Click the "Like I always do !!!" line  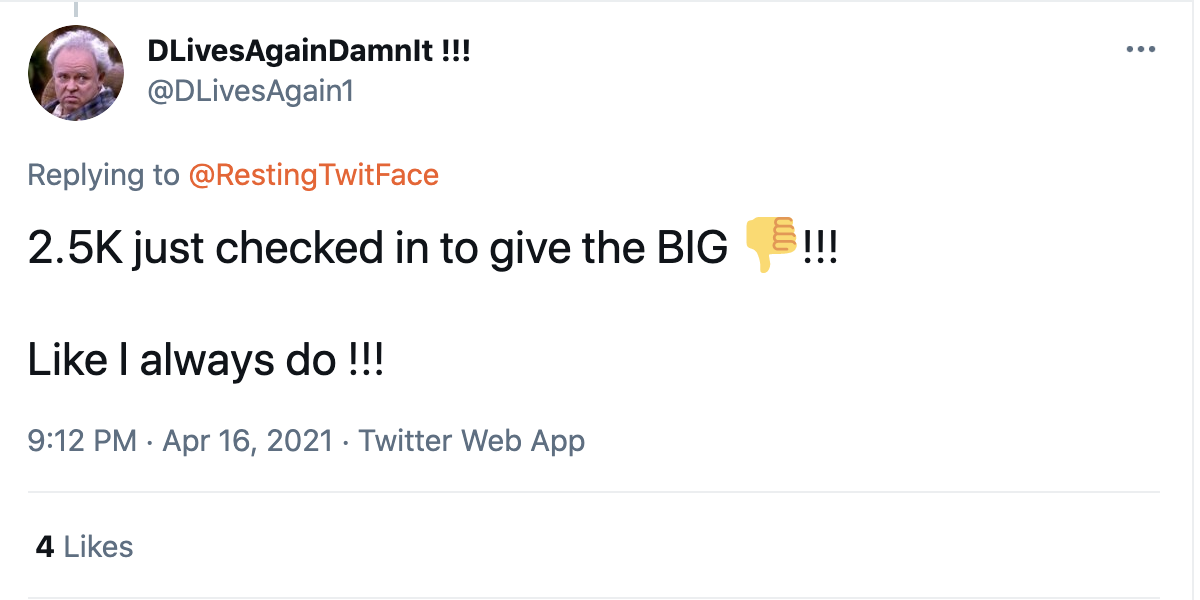point(205,360)
